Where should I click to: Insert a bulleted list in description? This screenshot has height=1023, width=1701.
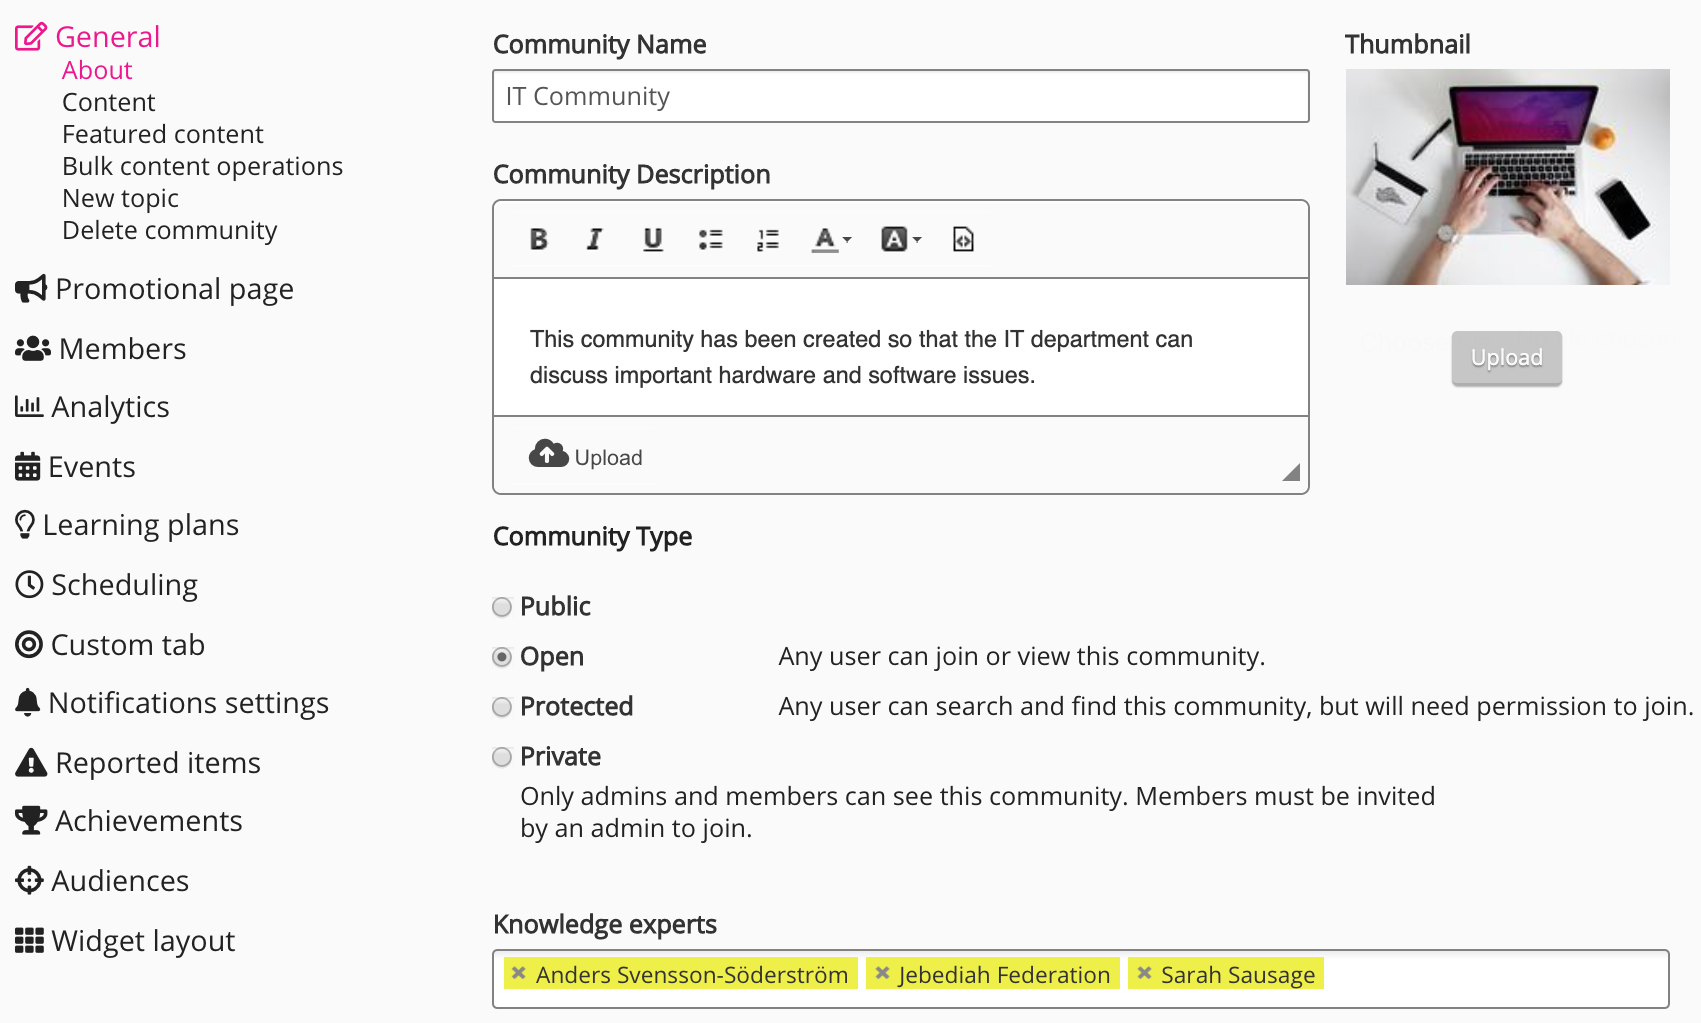(710, 239)
